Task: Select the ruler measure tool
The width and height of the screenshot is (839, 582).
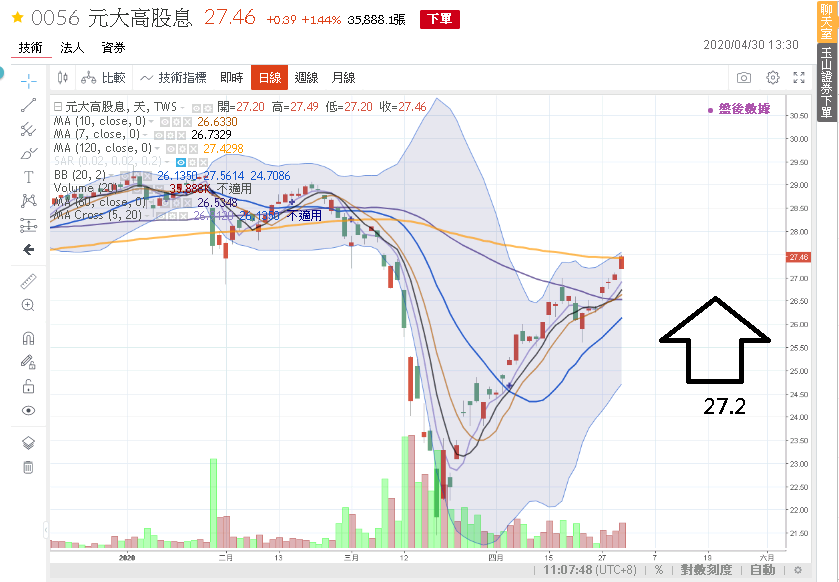Action: tap(28, 281)
